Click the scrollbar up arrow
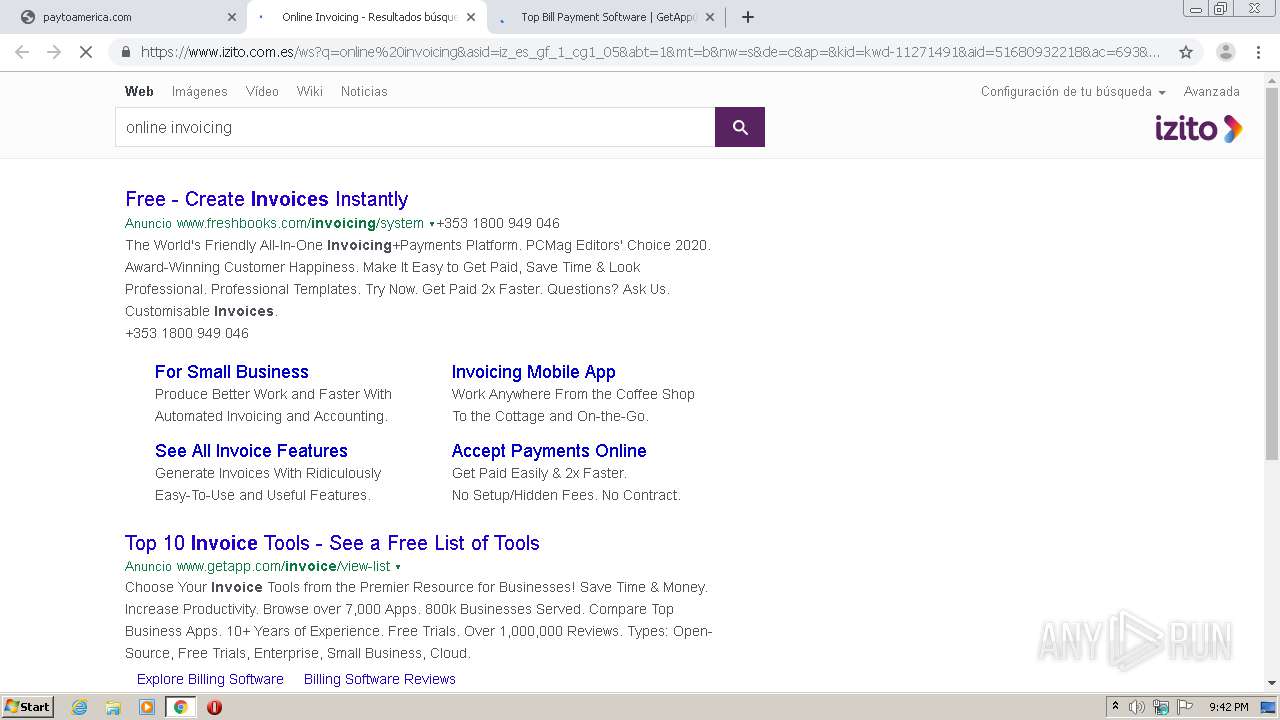 pos(1272,80)
